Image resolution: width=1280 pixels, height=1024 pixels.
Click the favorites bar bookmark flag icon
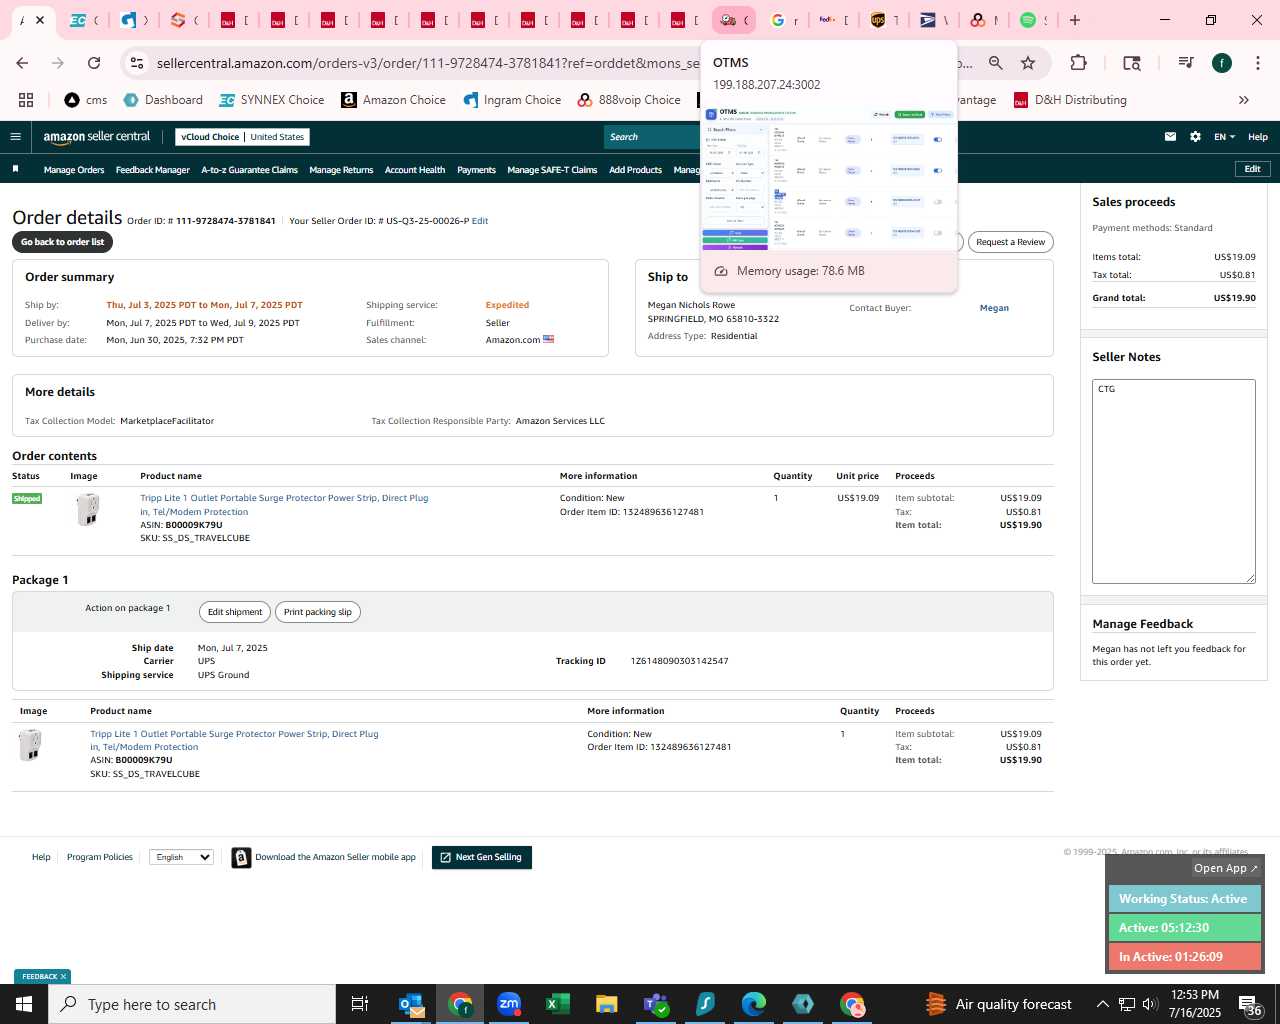[x=15, y=169]
